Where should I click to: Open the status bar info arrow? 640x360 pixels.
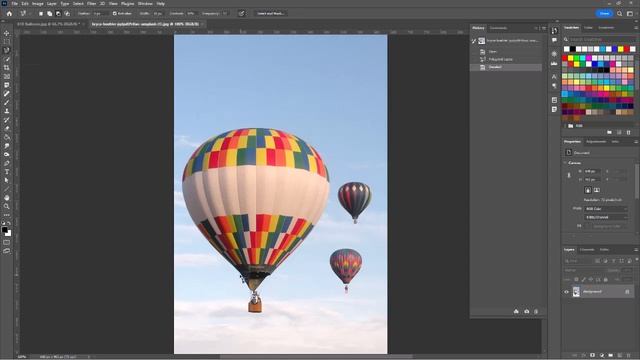pyautogui.click(x=89, y=357)
